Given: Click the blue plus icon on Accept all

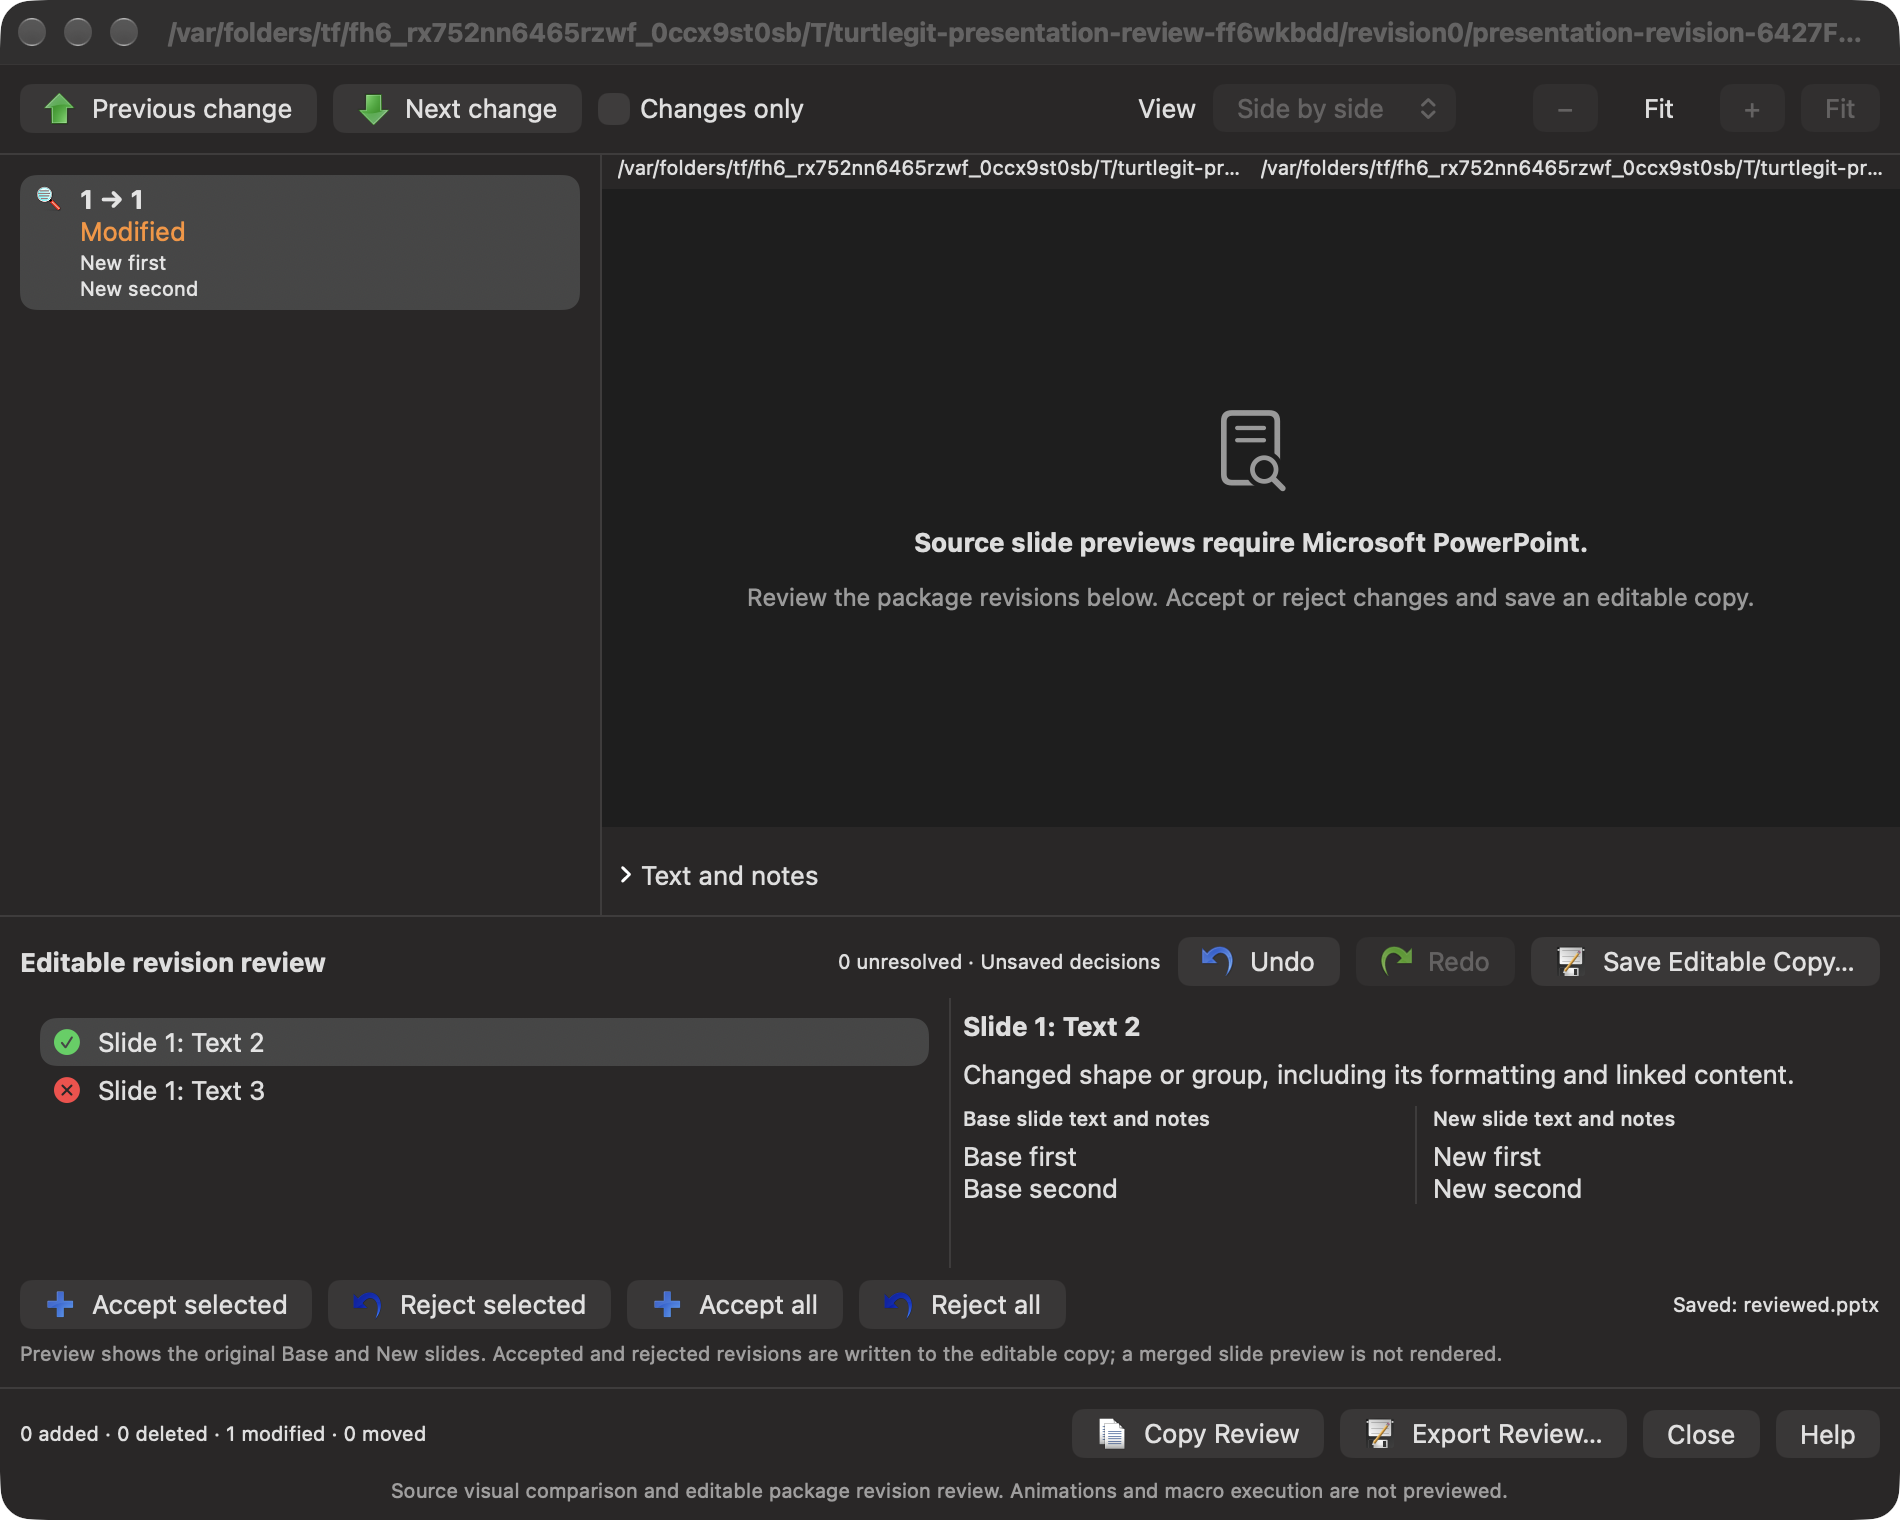Looking at the screenshot, I should [667, 1304].
